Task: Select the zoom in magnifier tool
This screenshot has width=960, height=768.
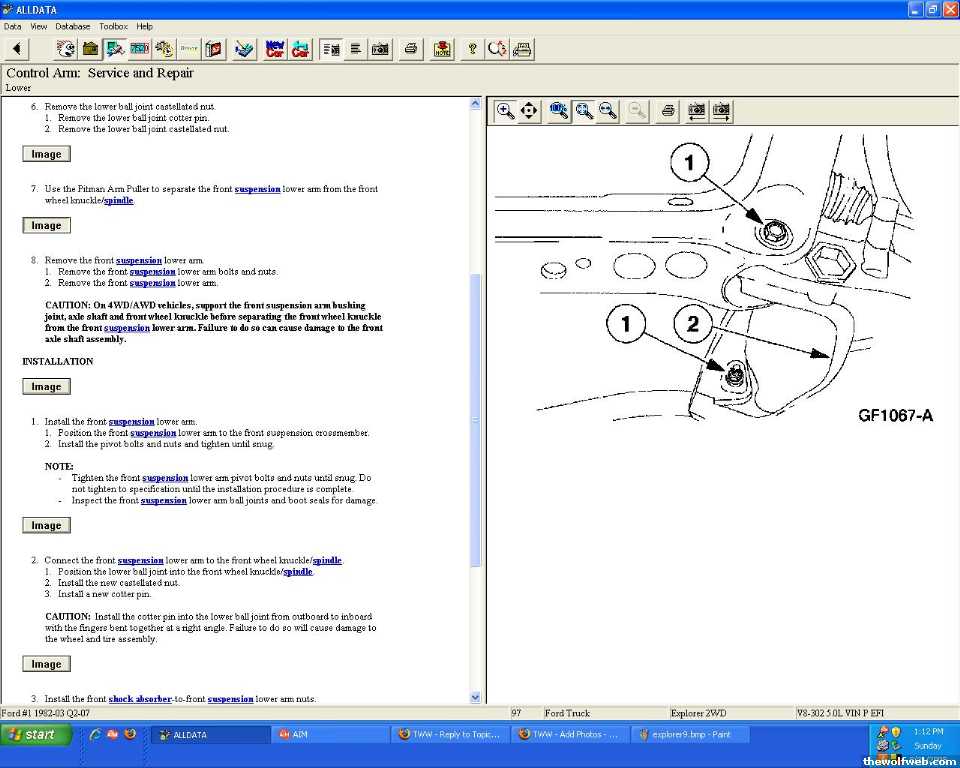Action: [506, 111]
